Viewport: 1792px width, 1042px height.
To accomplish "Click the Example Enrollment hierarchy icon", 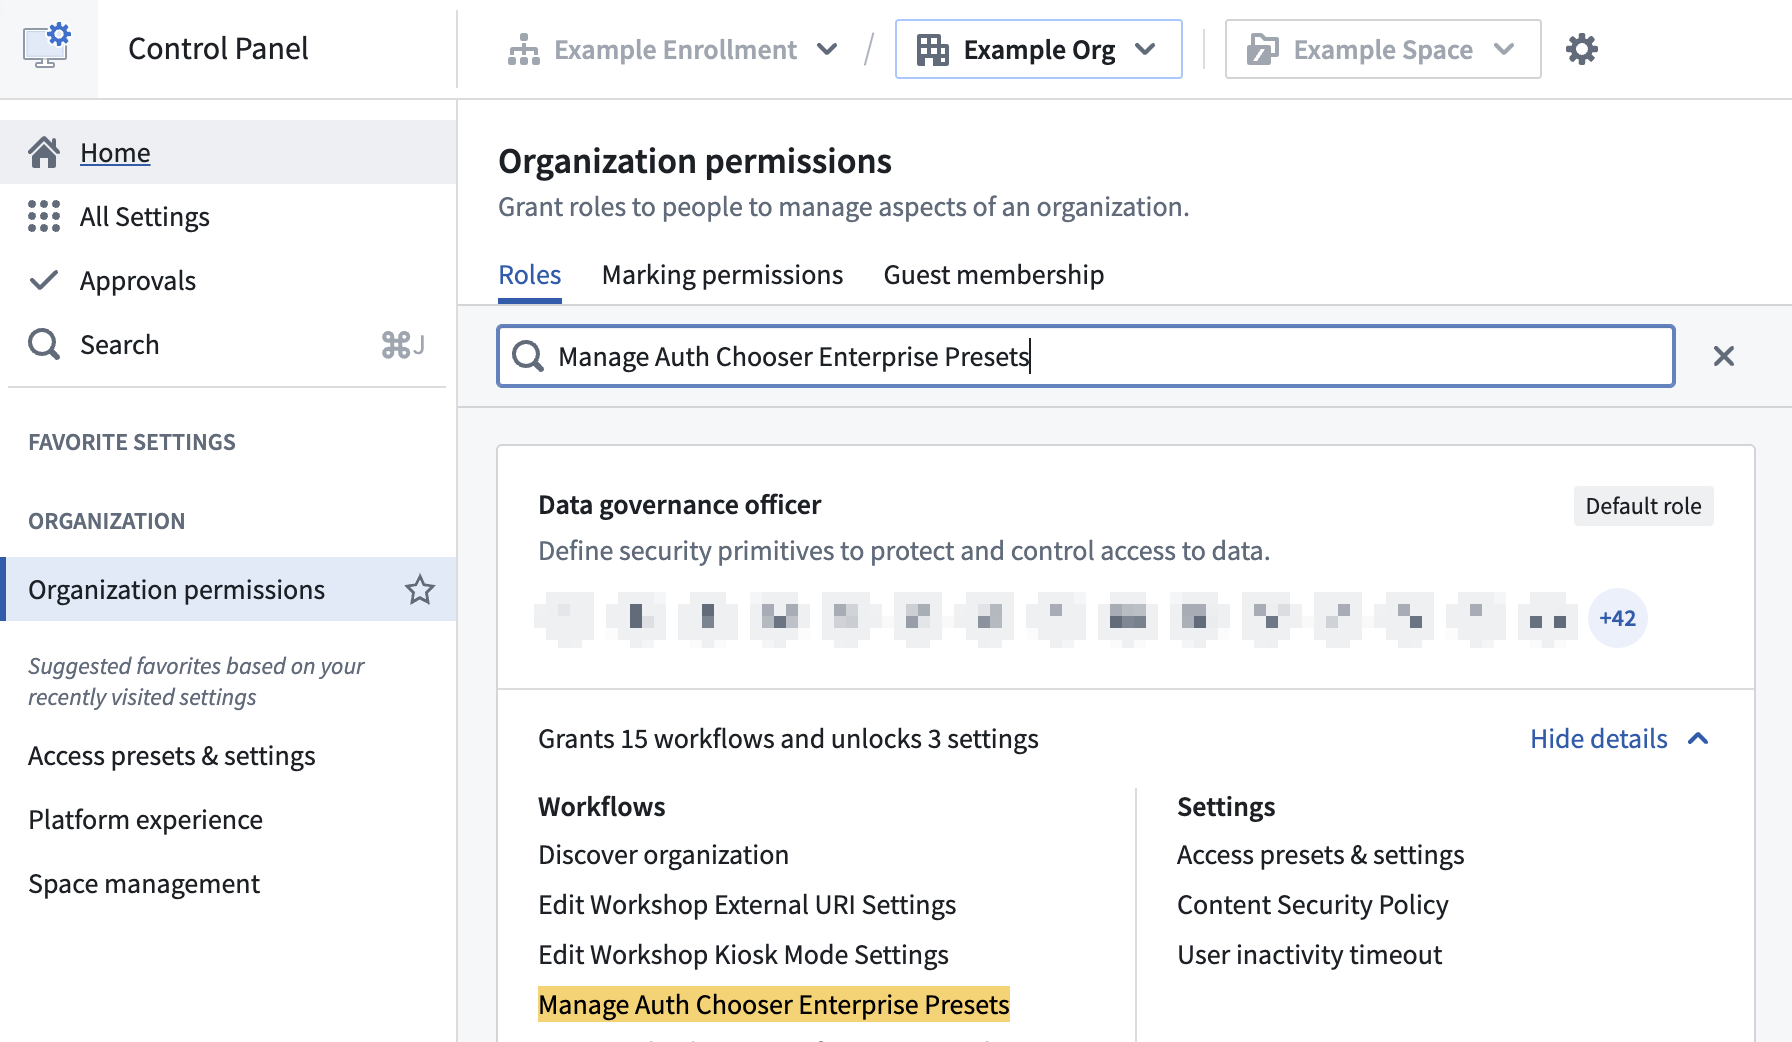I will coord(525,49).
